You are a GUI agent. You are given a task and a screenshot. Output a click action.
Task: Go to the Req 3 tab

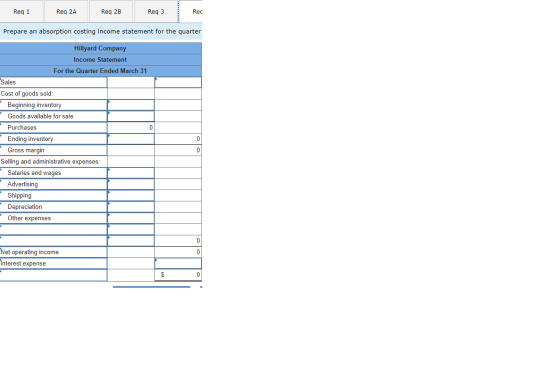point(156,11)
